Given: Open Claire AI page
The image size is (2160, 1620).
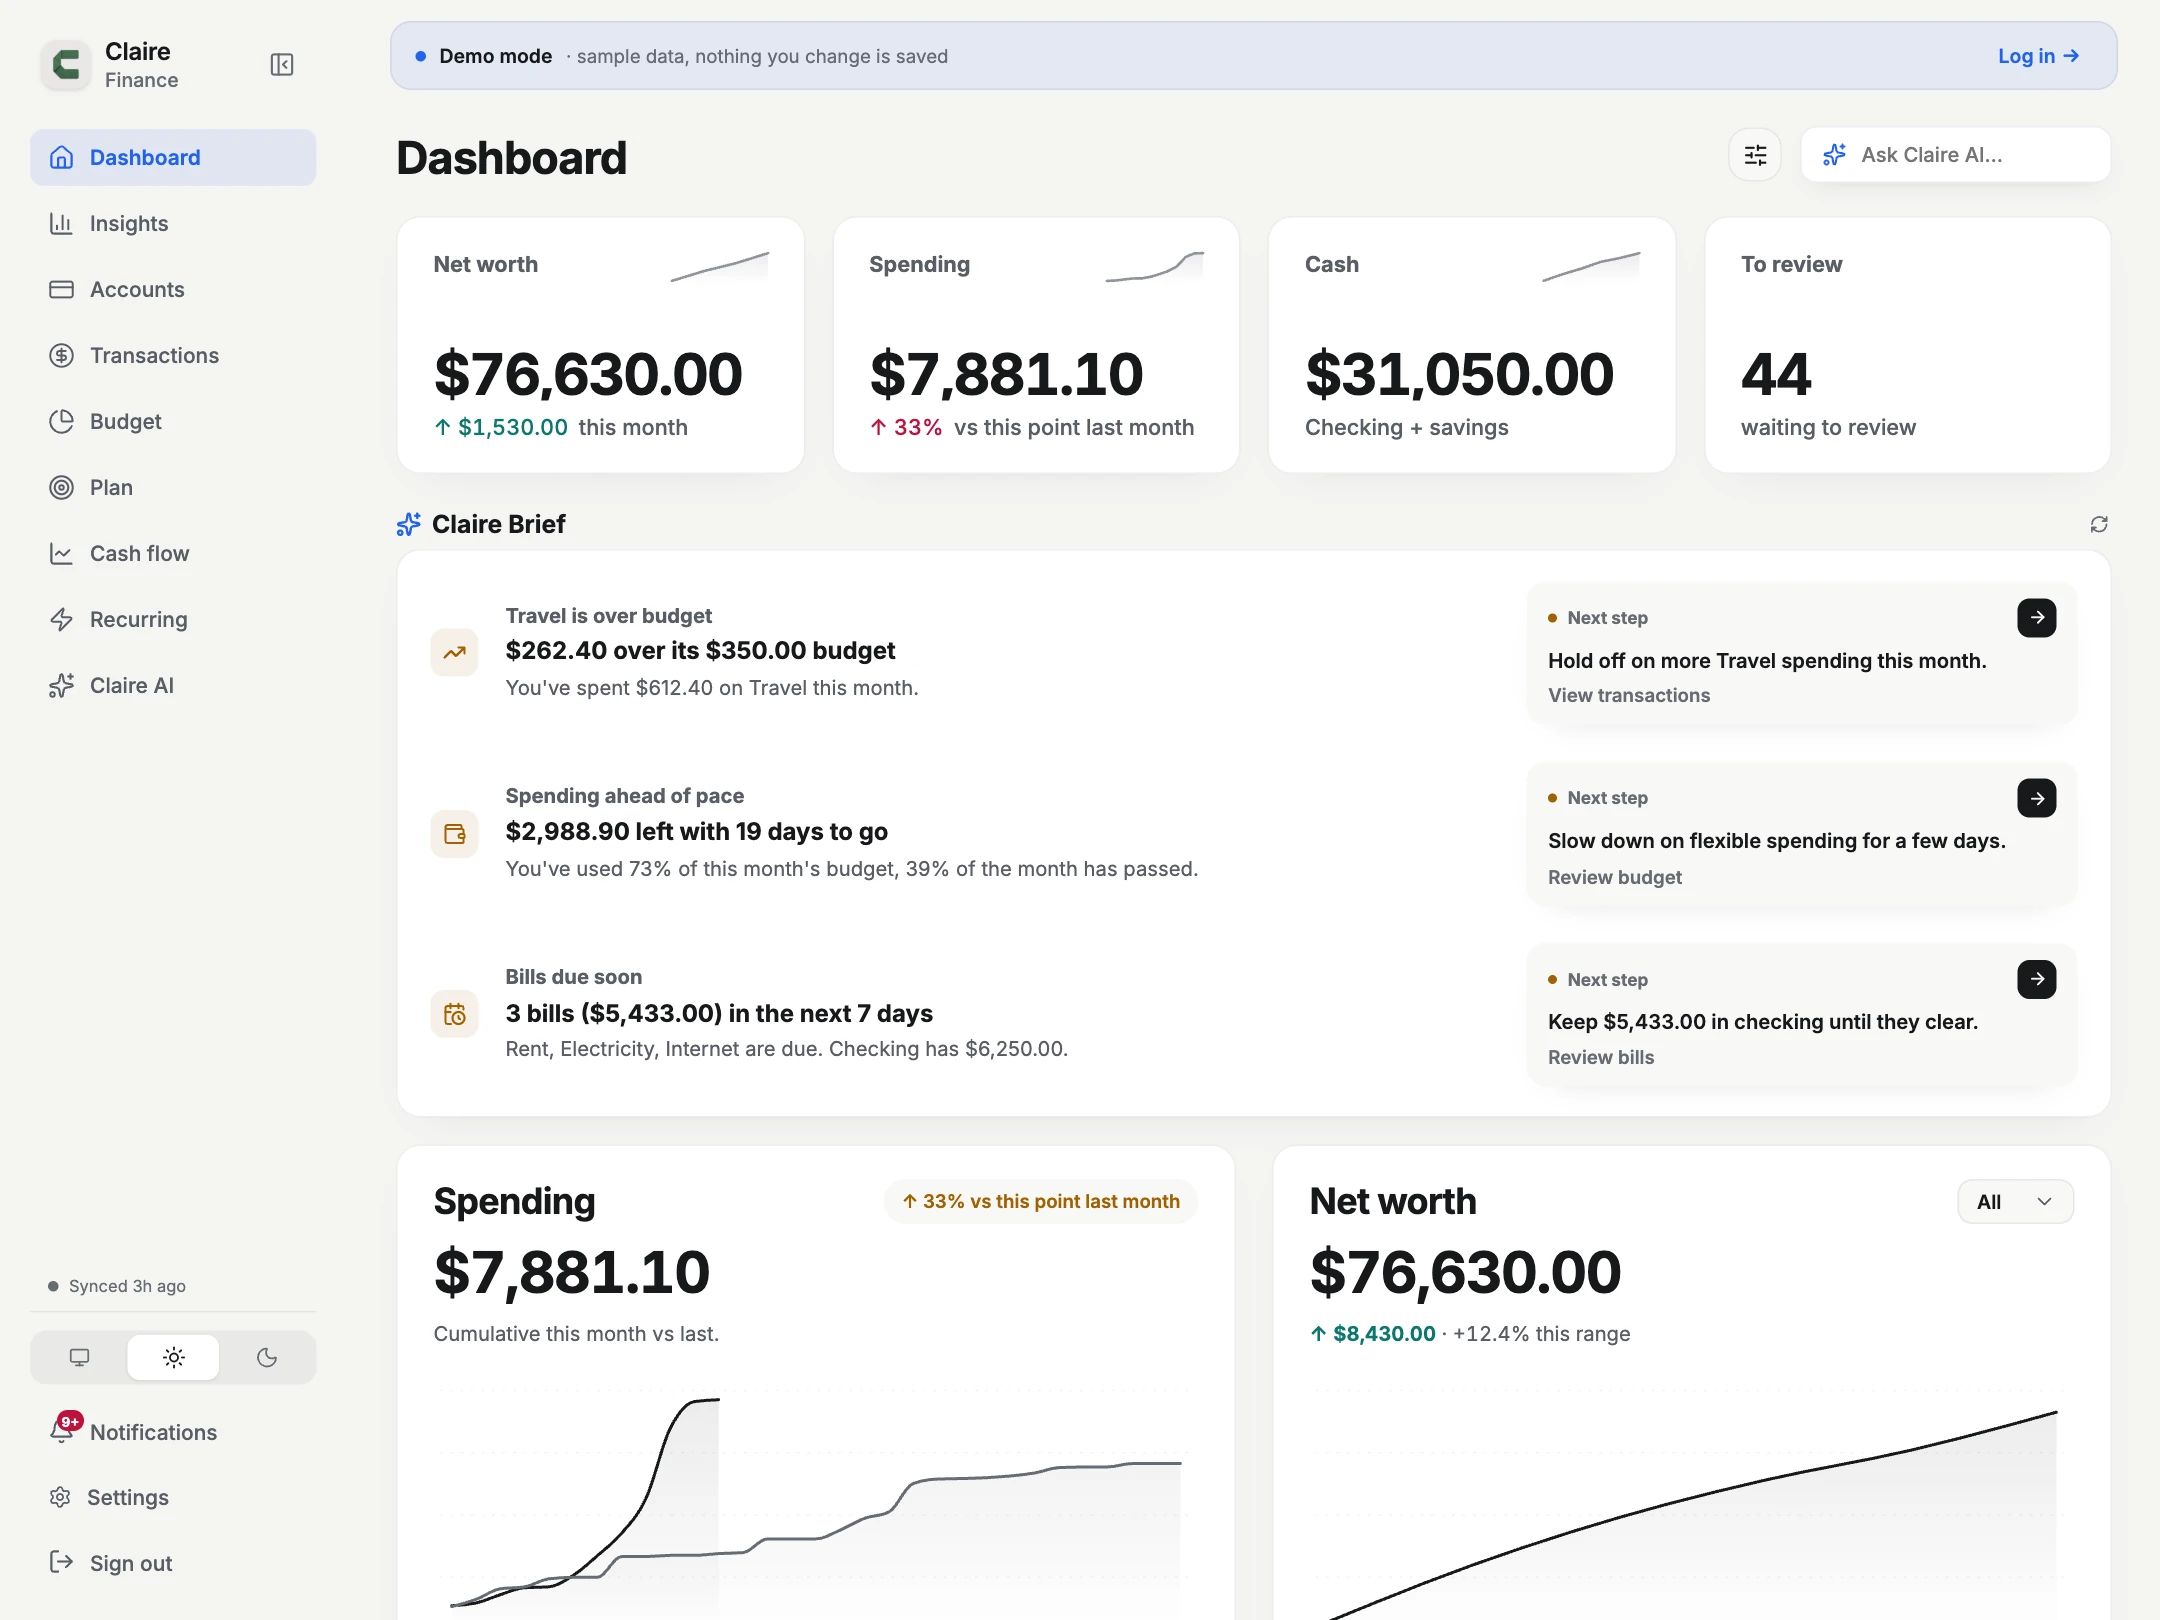Looking at the screenshot, I should coord(173,685).
